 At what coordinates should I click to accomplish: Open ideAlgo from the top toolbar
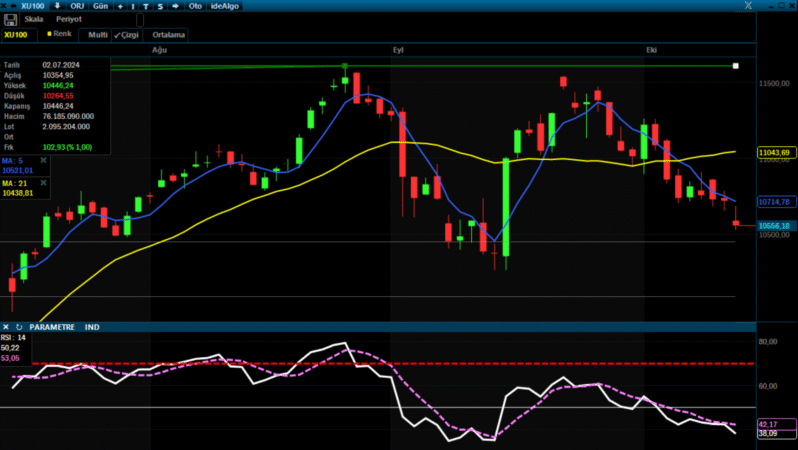226,6
